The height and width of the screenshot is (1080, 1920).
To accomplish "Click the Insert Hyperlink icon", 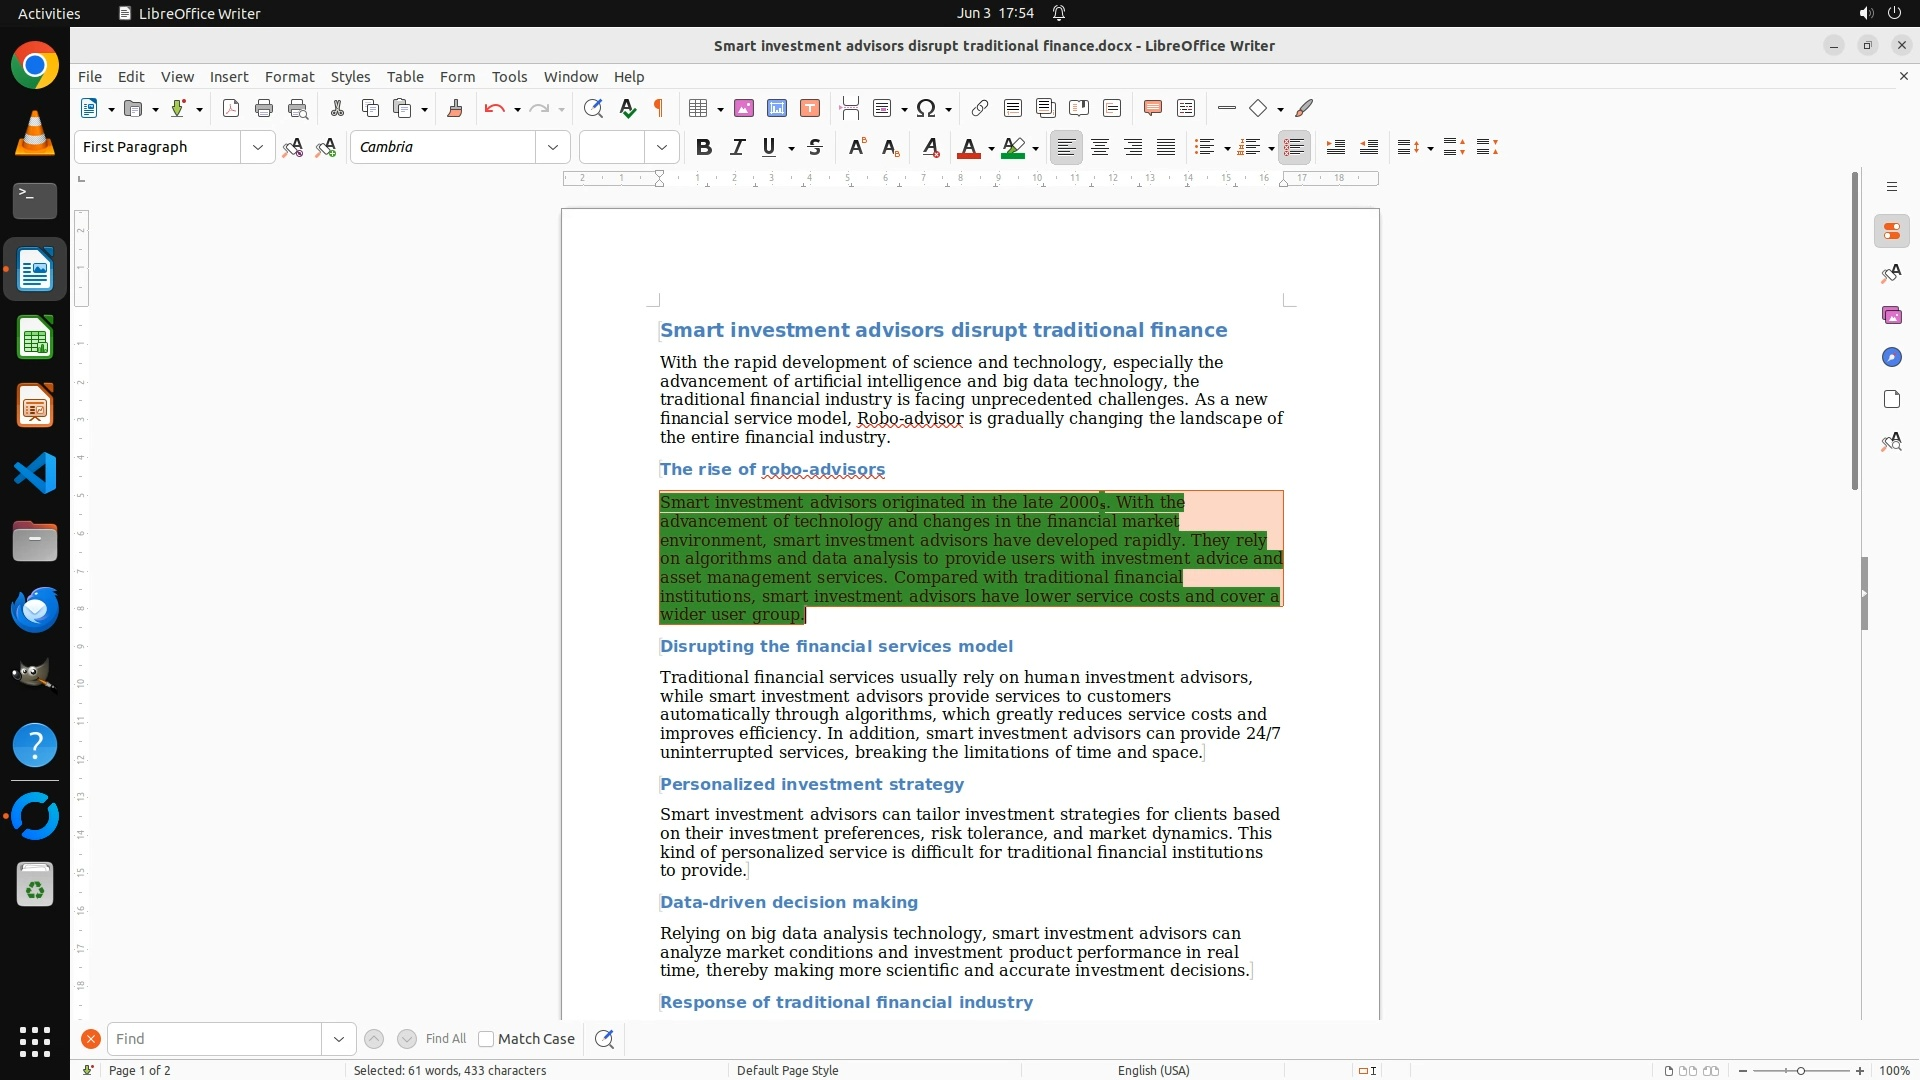I will (x=980, y=108).
